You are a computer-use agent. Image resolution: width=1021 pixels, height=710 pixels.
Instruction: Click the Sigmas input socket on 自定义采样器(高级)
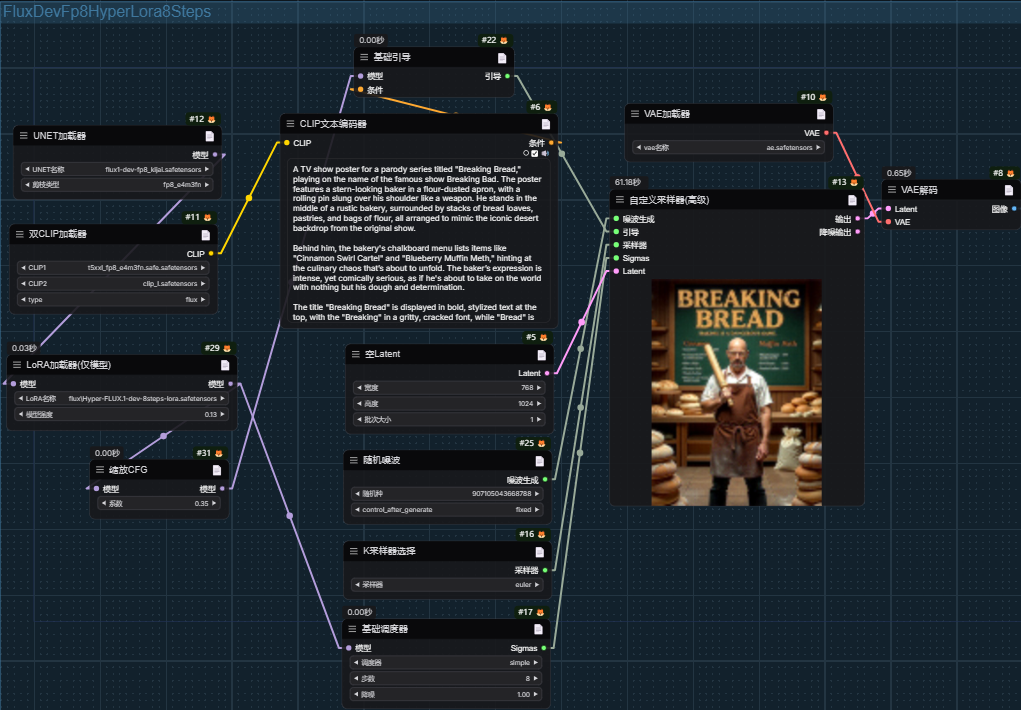(x=616, y=258)
